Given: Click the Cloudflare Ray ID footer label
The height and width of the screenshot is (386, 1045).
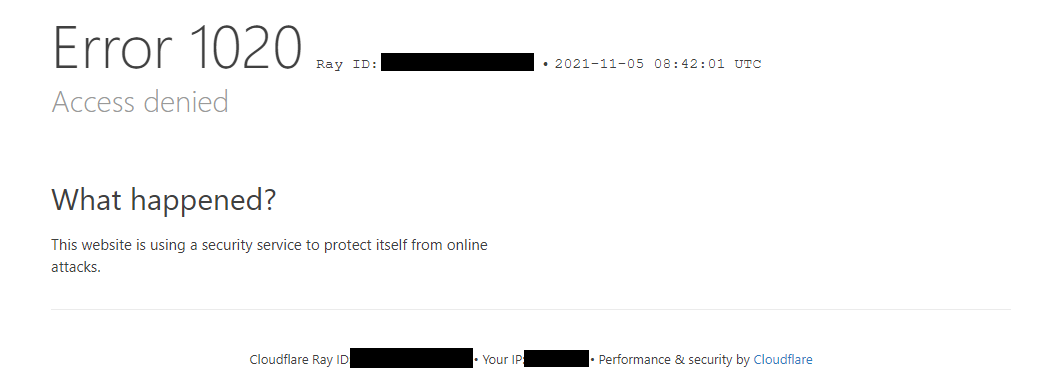Looking at the screenshot, I should click(x=299, y=359).
